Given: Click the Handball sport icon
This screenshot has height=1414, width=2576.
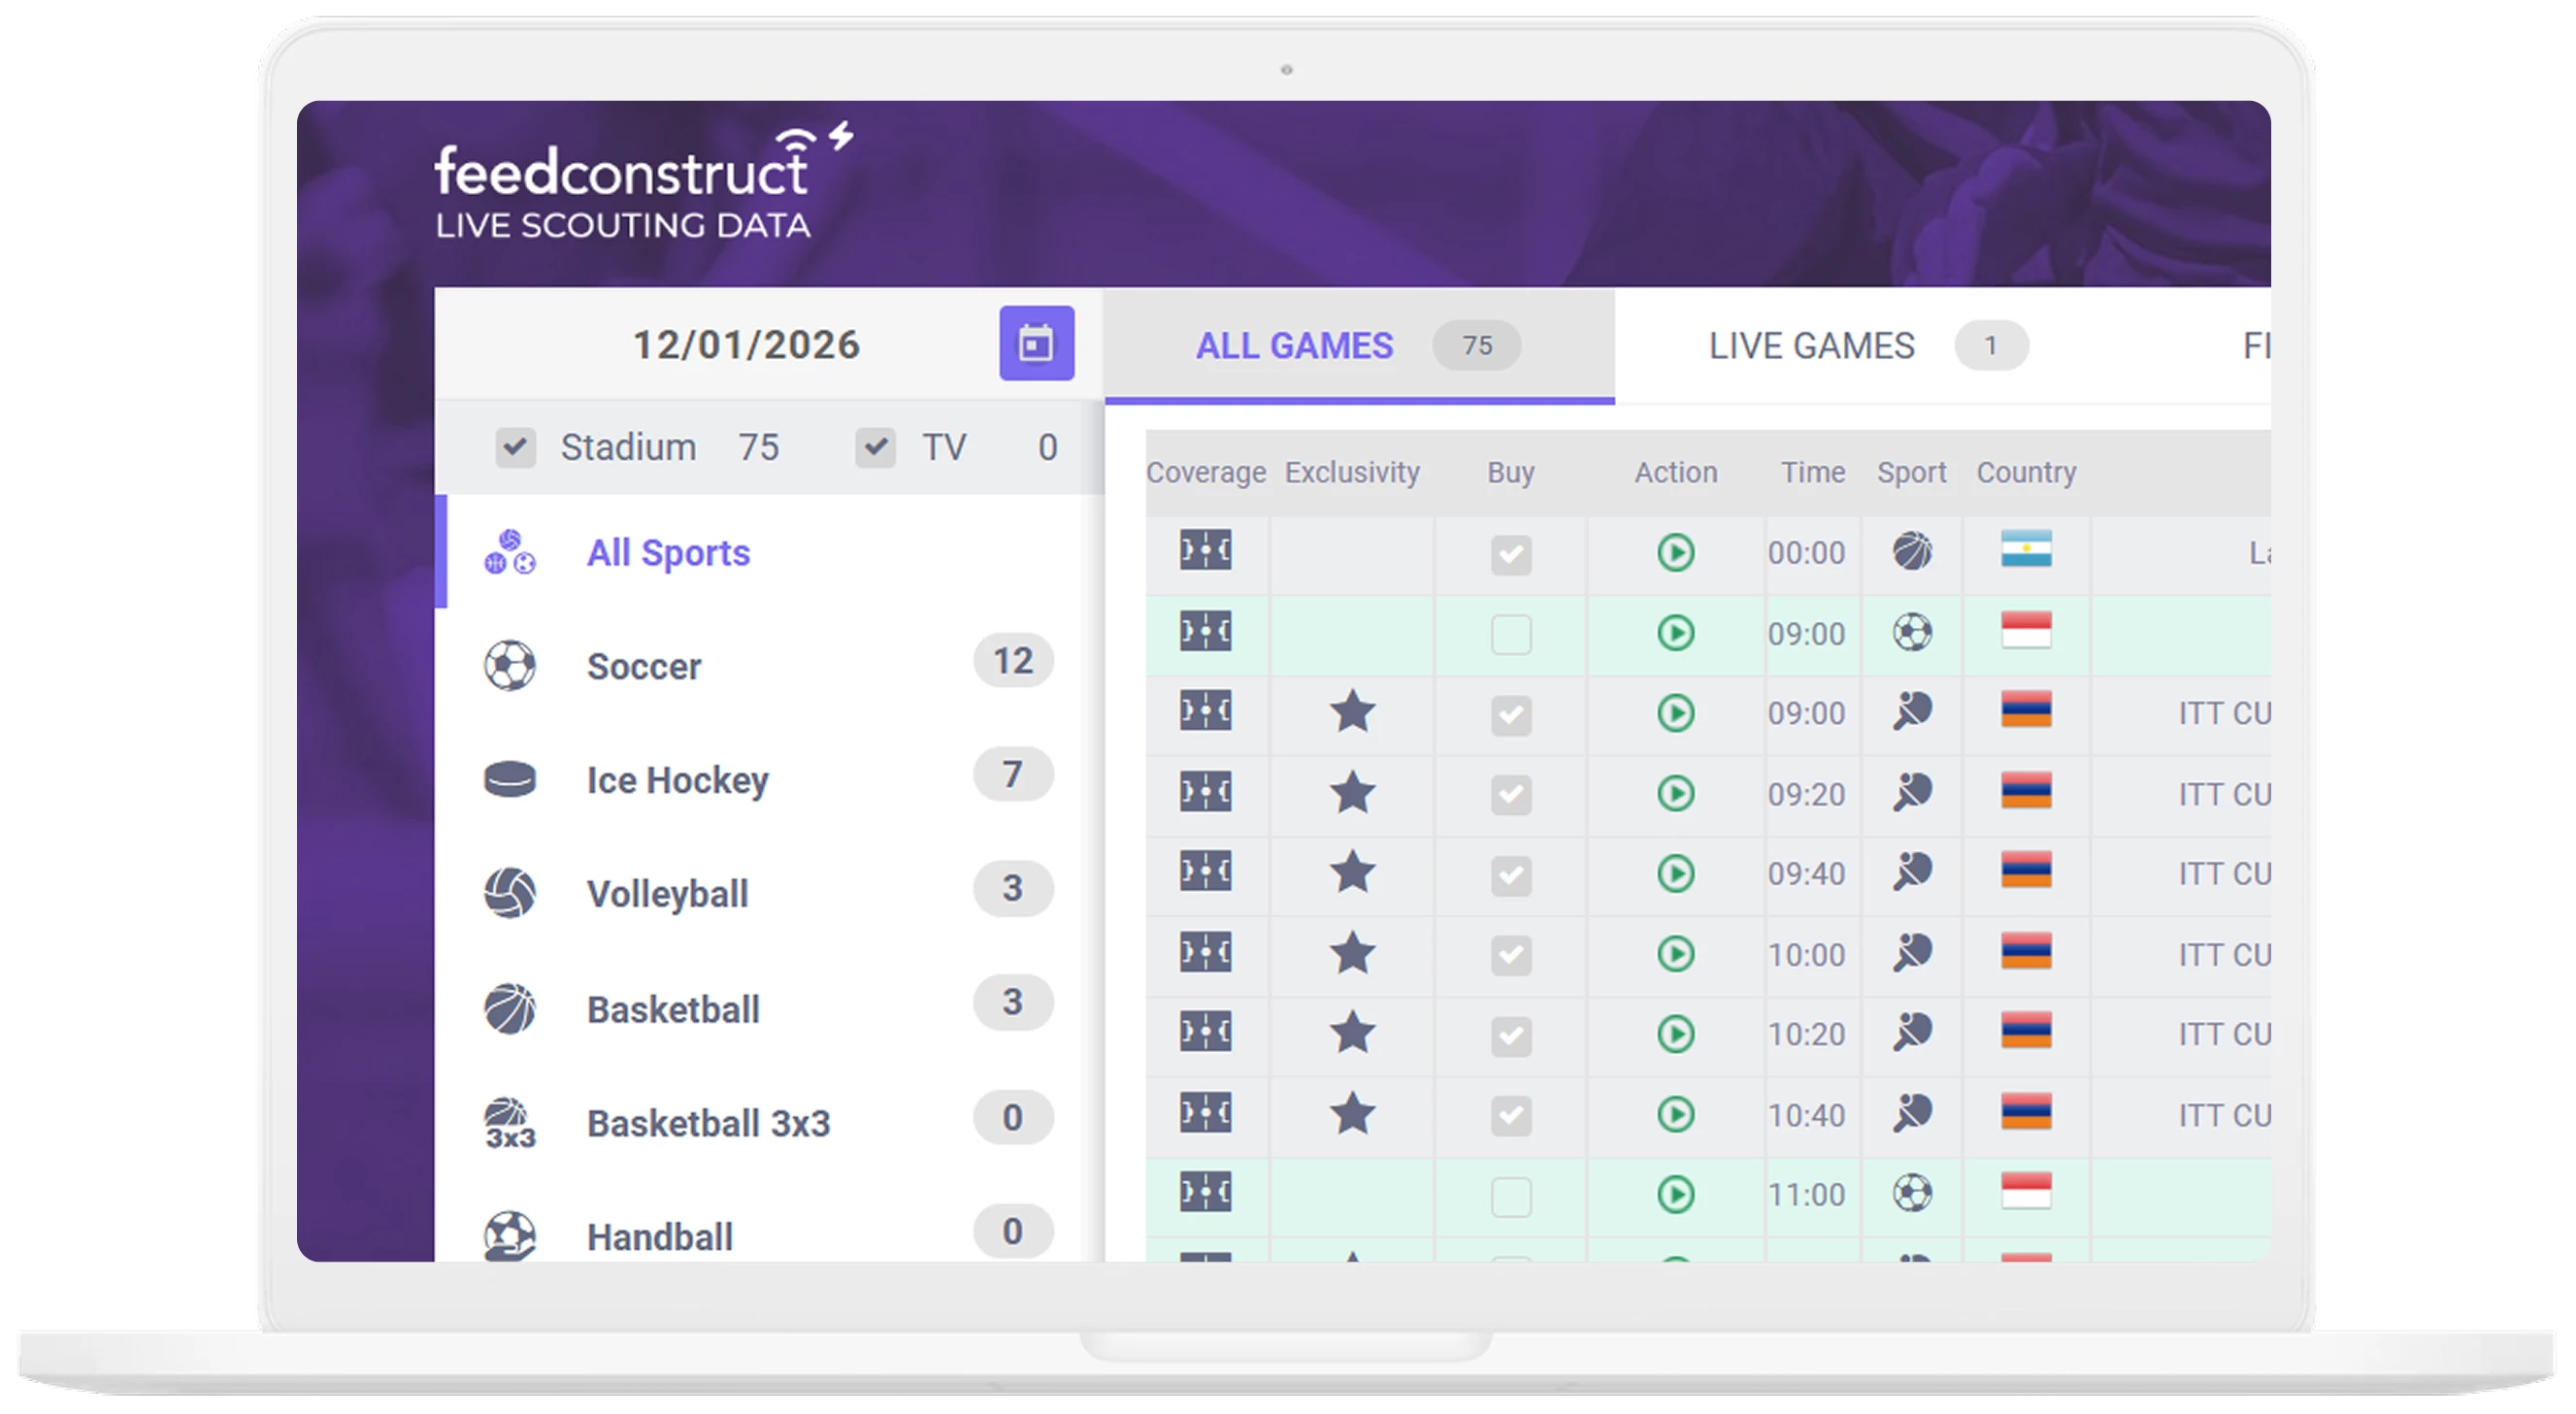Looking at the screenshot, I should click(x=511, y=1236).
